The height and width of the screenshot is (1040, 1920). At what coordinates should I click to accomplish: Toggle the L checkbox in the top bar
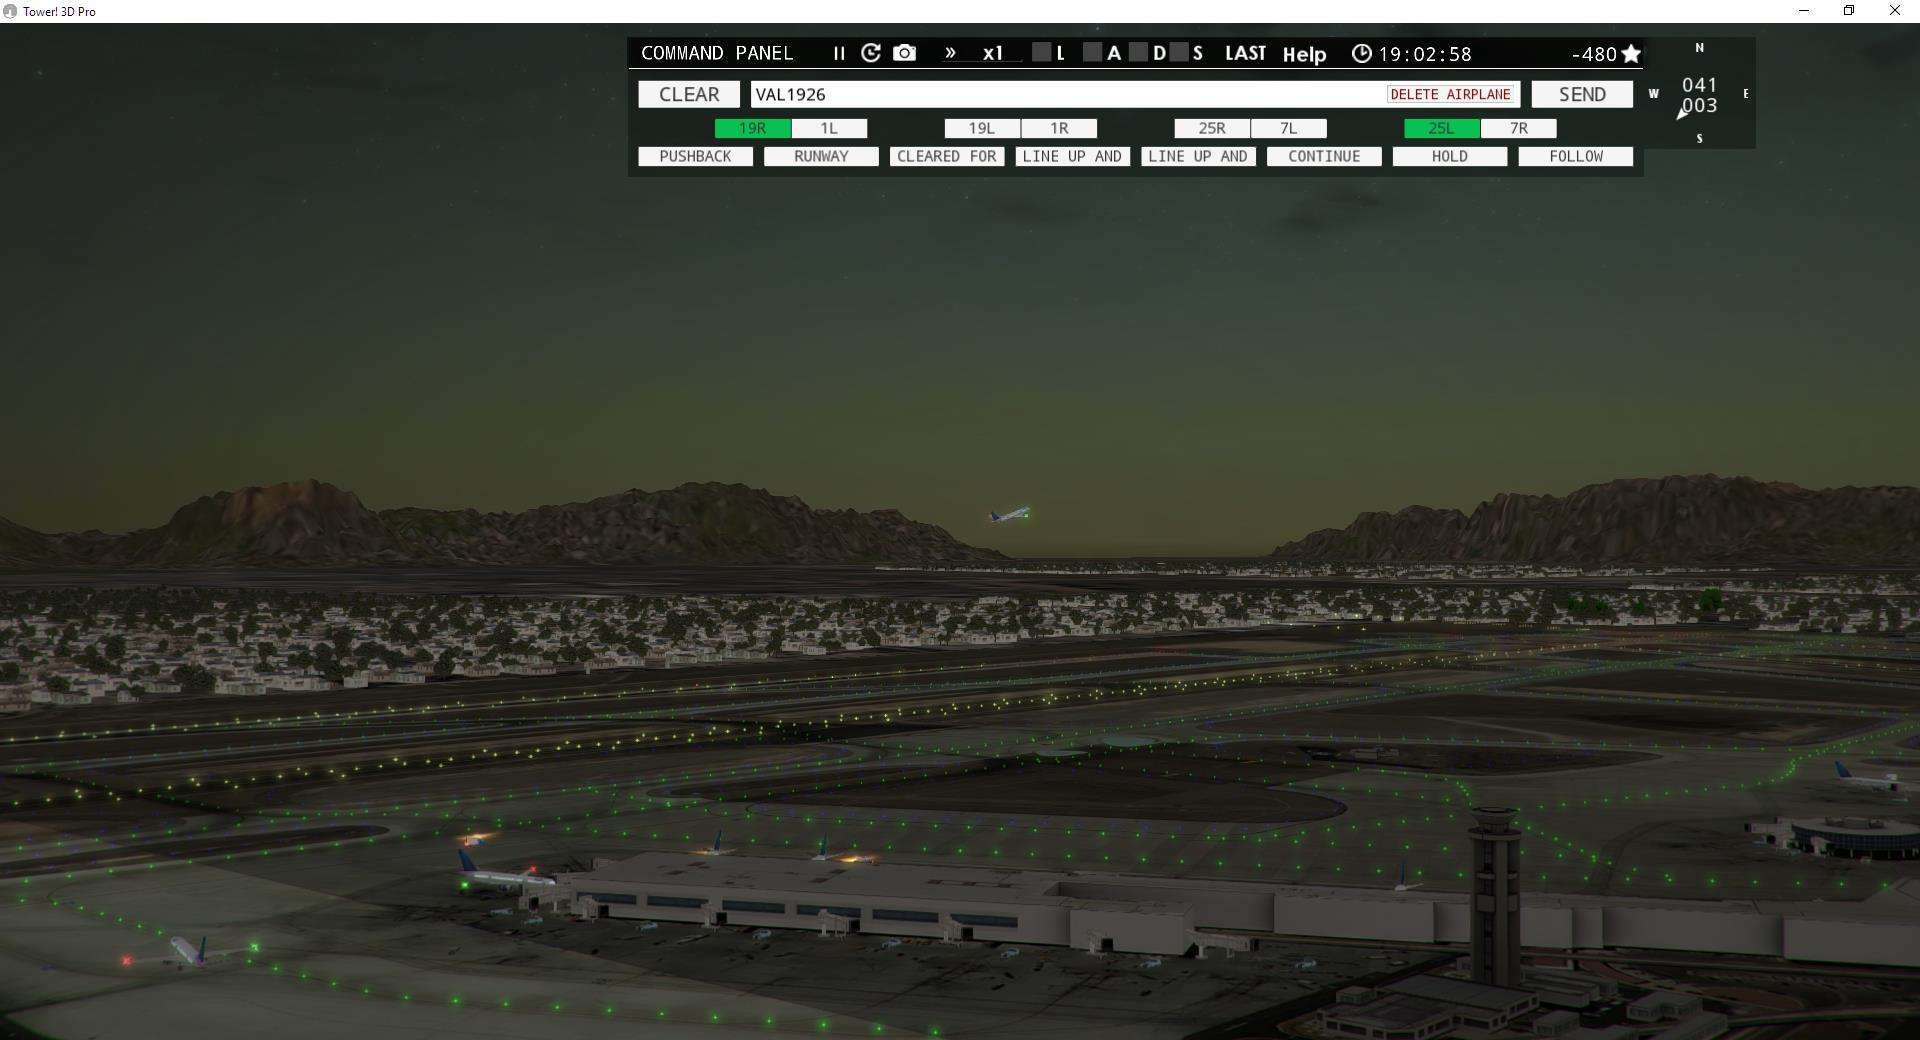click(1042, 53)
